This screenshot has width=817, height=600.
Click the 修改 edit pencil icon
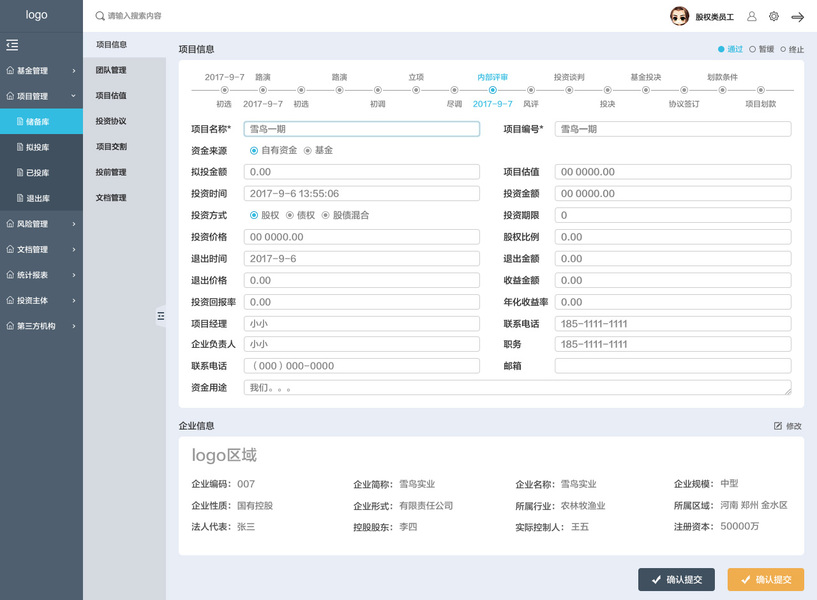click(x=777, y=426)
